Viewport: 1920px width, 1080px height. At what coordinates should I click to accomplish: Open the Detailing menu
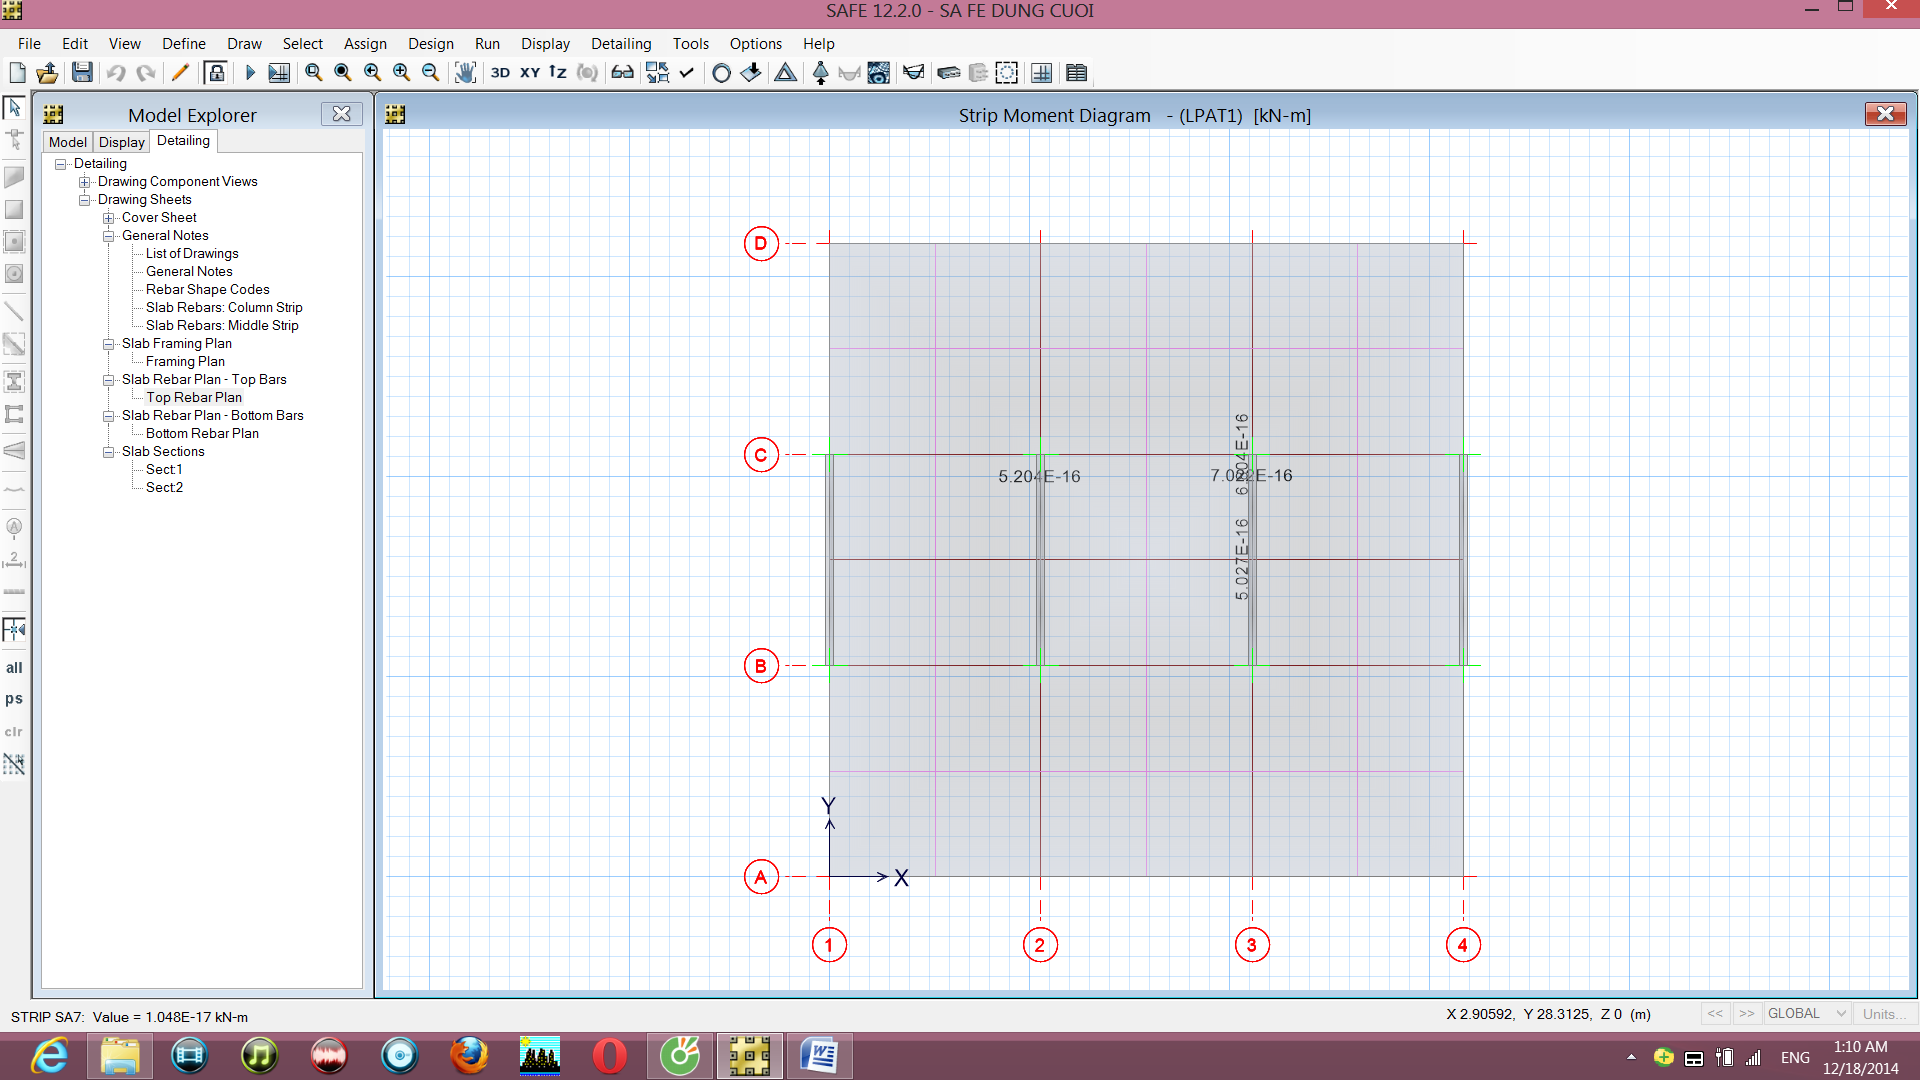pyautogui.click(x=621, y=44)
